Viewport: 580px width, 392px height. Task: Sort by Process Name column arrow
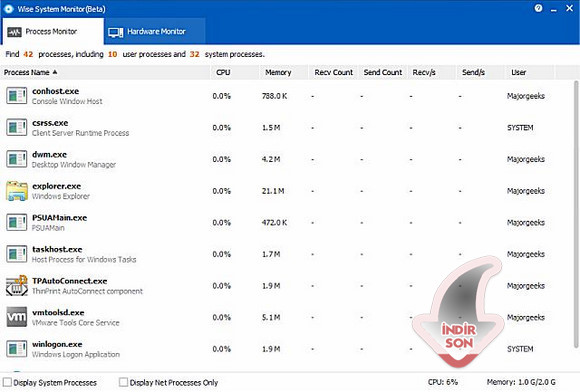[55, 72]
